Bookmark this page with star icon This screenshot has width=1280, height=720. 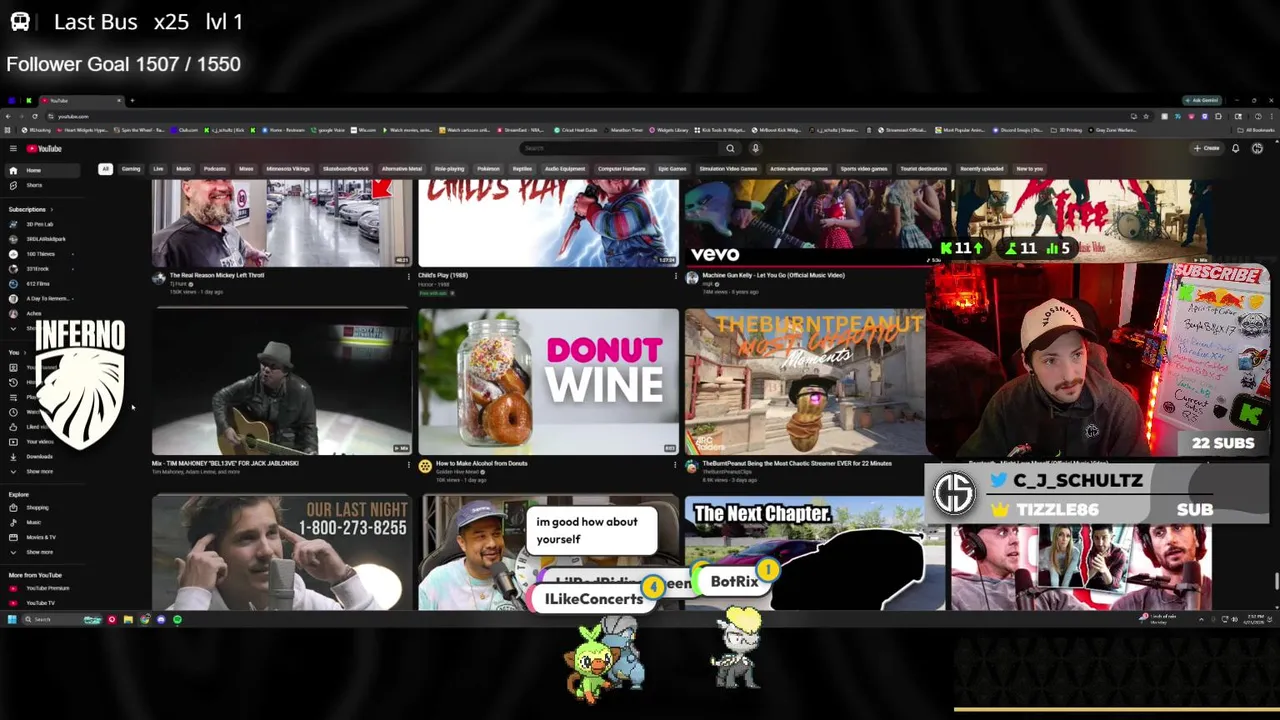click(1146, 116)
